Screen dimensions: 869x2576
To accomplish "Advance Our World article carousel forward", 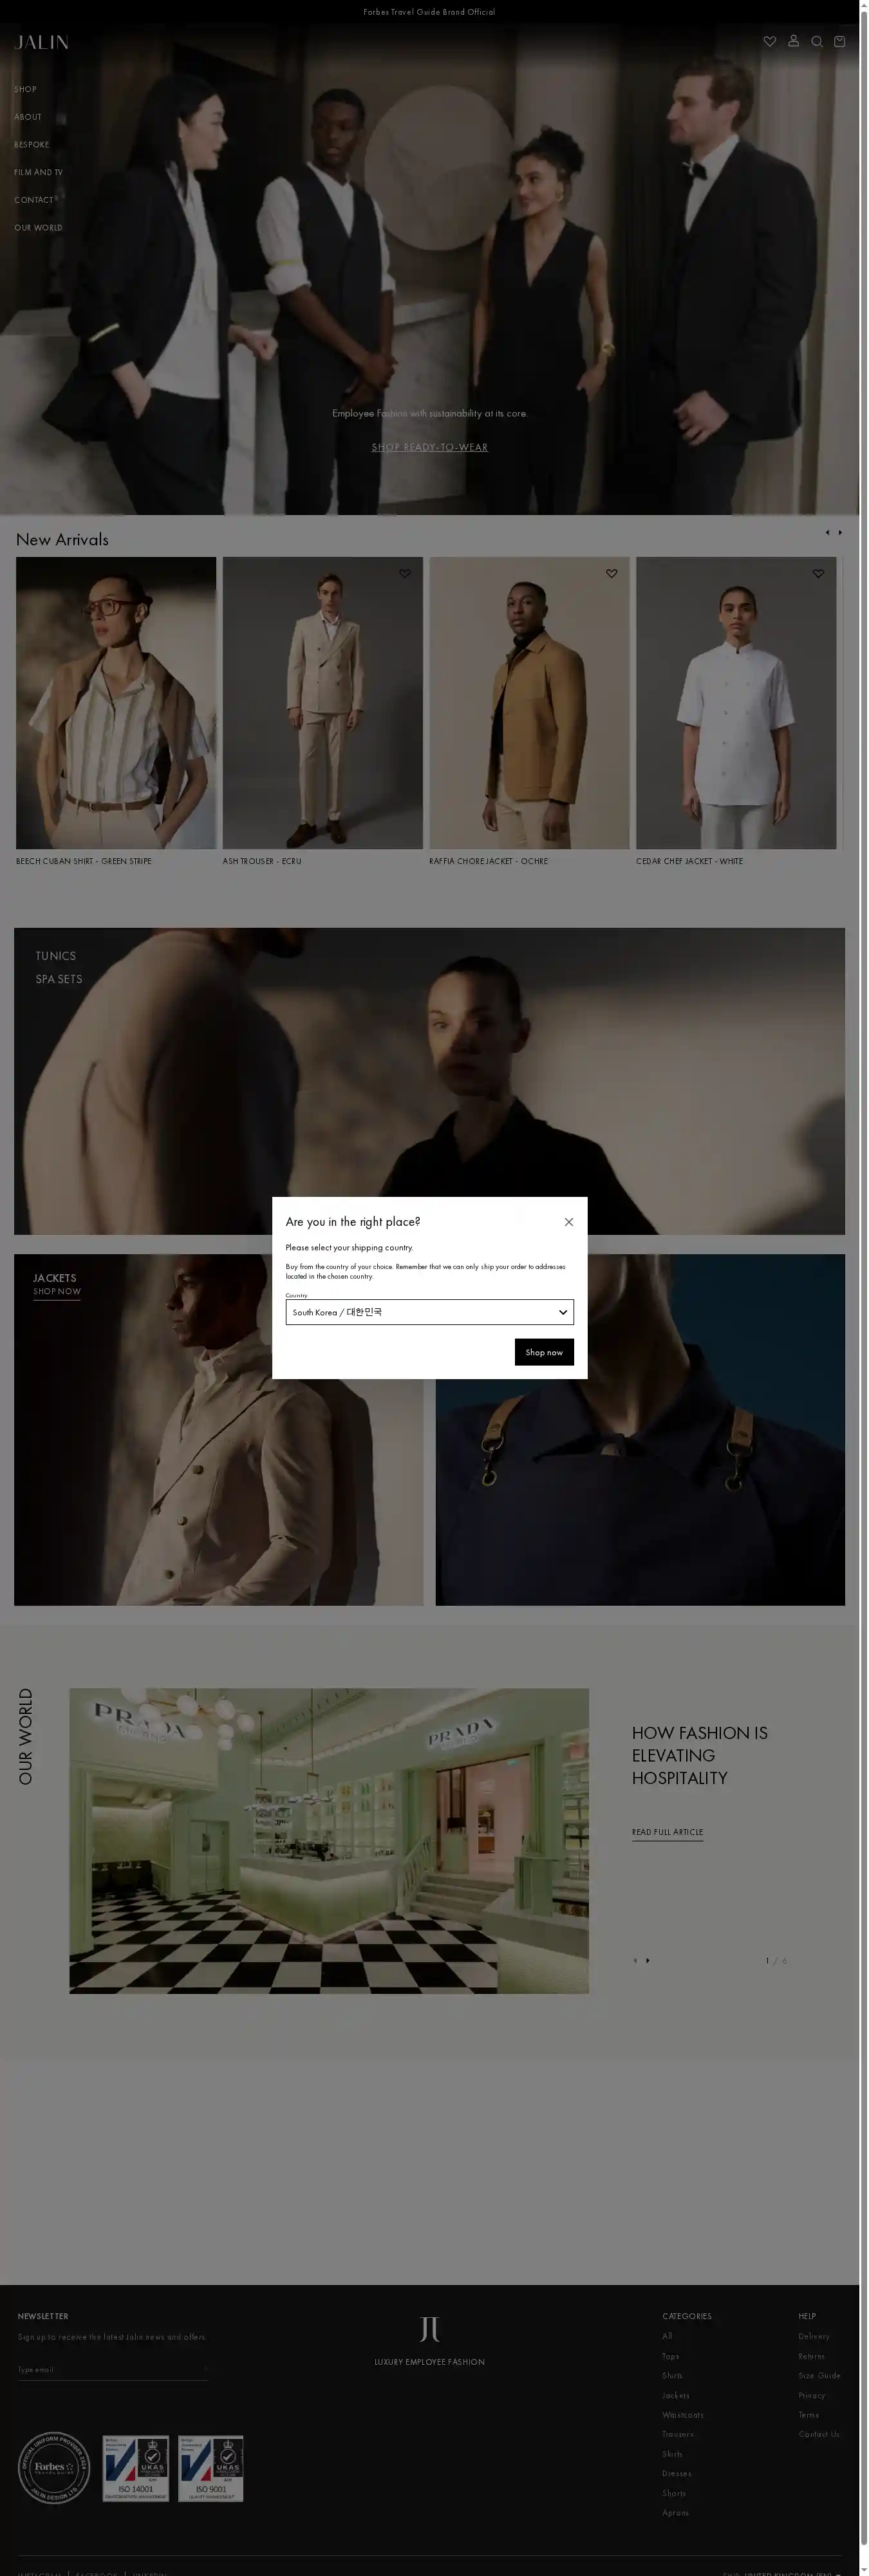I will tap(648, 1960).
